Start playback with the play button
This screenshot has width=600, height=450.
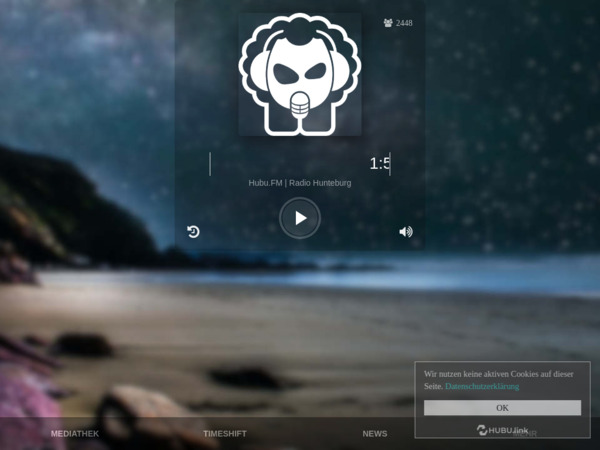tap(300, 218)
